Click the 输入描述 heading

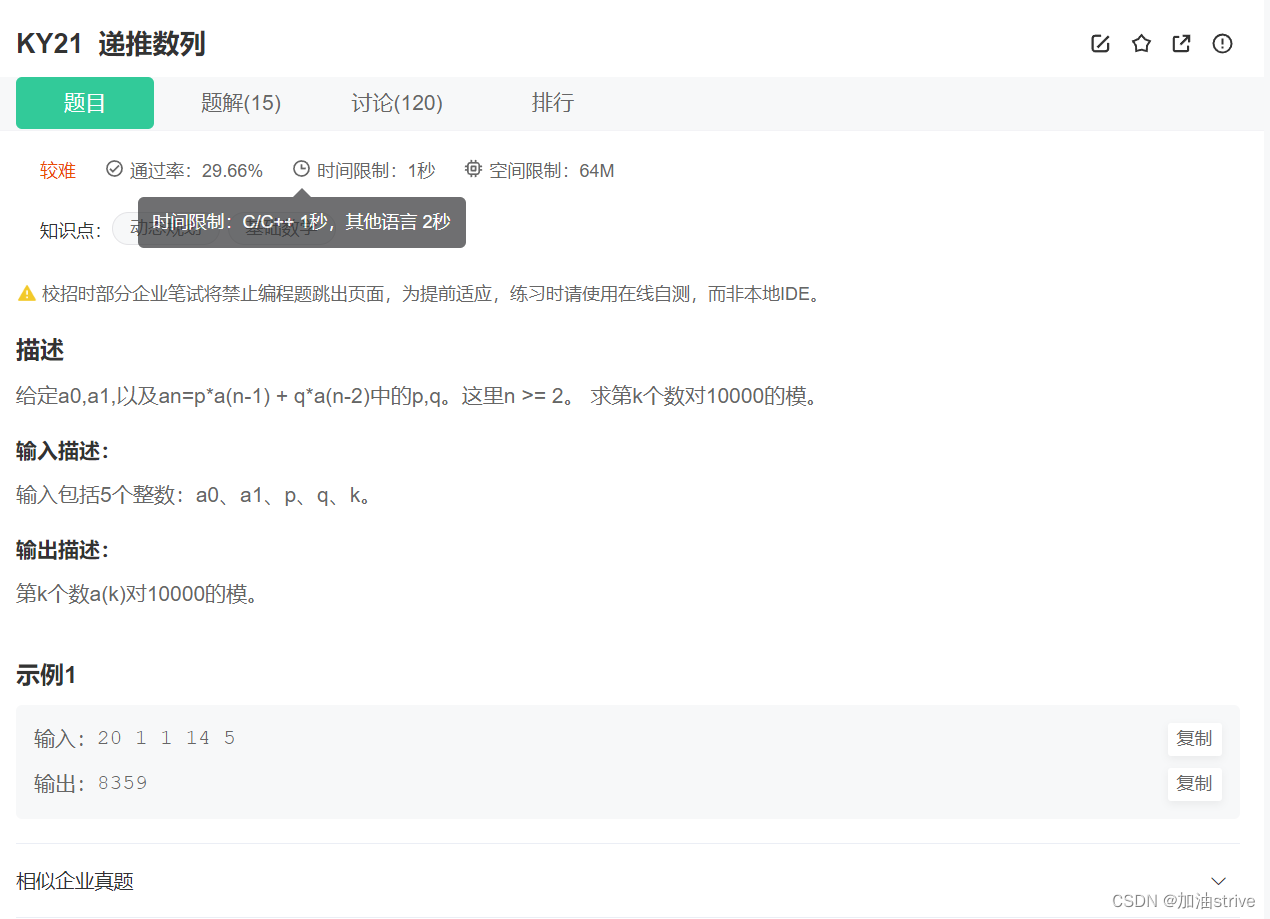(62, 451)
